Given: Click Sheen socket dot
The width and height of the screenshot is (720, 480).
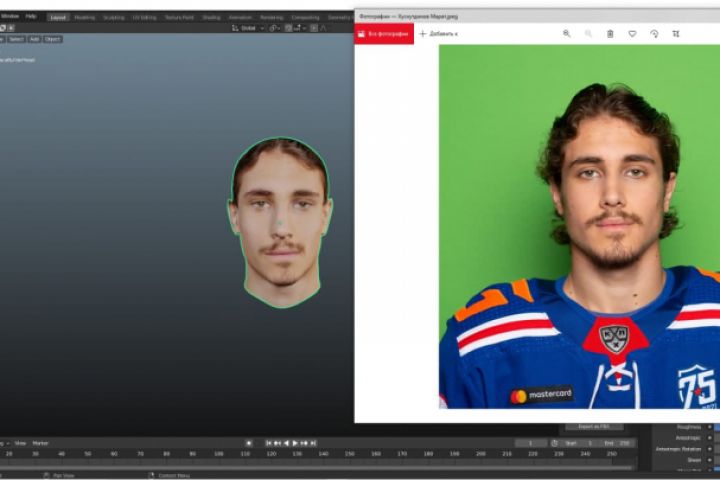Looking at the screenshot, I should coord(710,460).
